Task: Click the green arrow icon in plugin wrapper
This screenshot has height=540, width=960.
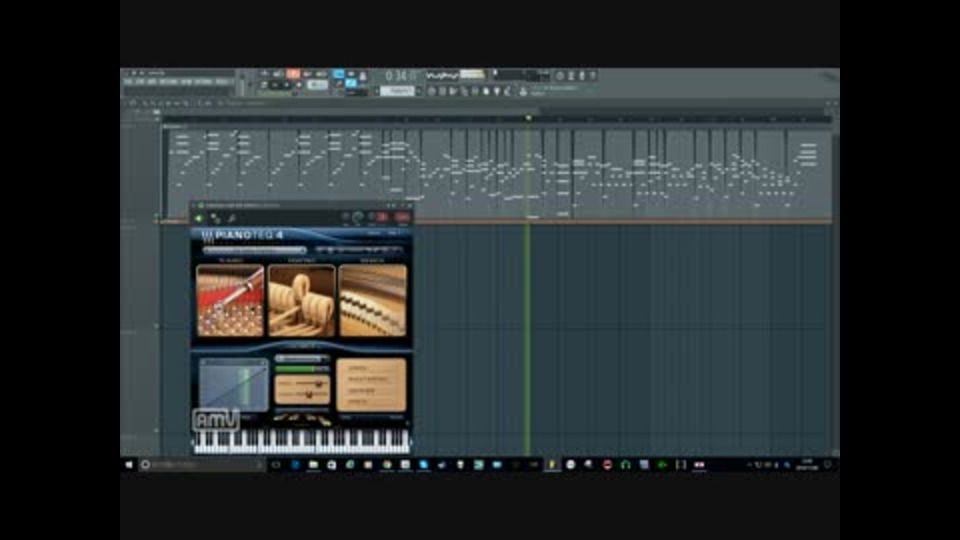Action: (x=198, y=218)
